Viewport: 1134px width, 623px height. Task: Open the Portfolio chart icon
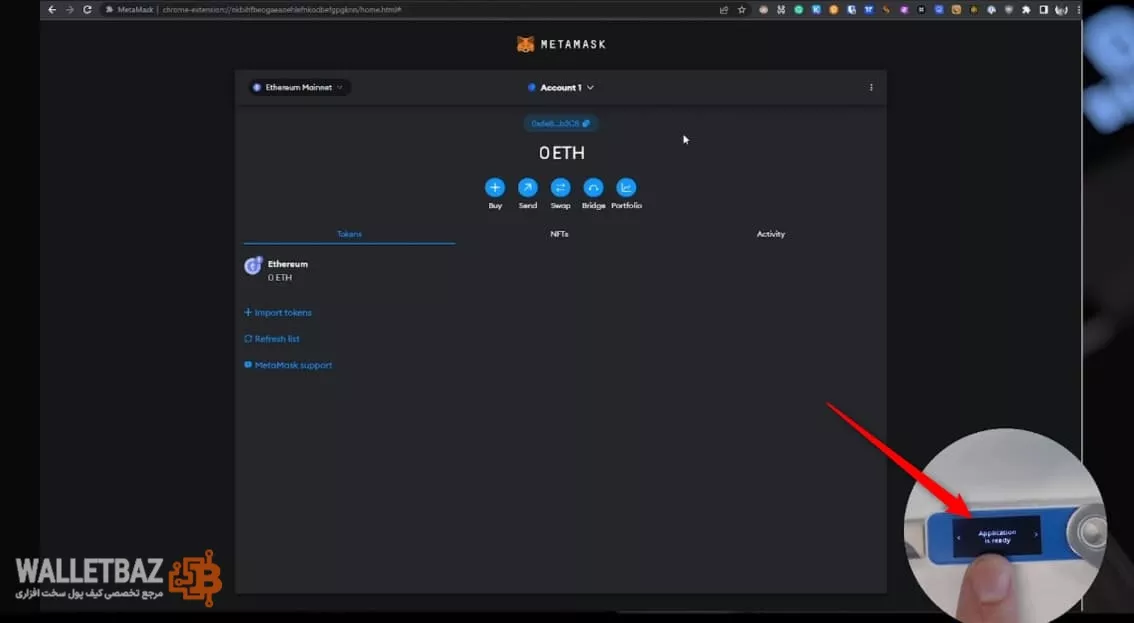pos(626,188)
